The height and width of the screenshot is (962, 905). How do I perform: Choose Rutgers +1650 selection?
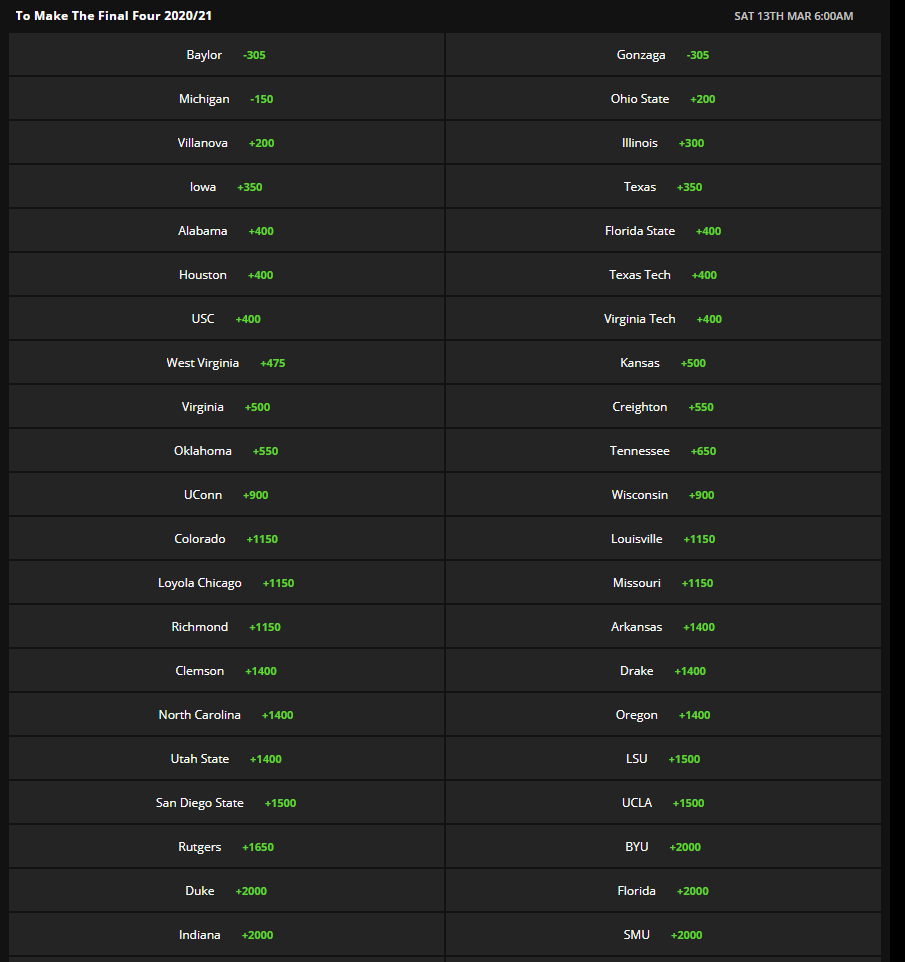(226, 847)
